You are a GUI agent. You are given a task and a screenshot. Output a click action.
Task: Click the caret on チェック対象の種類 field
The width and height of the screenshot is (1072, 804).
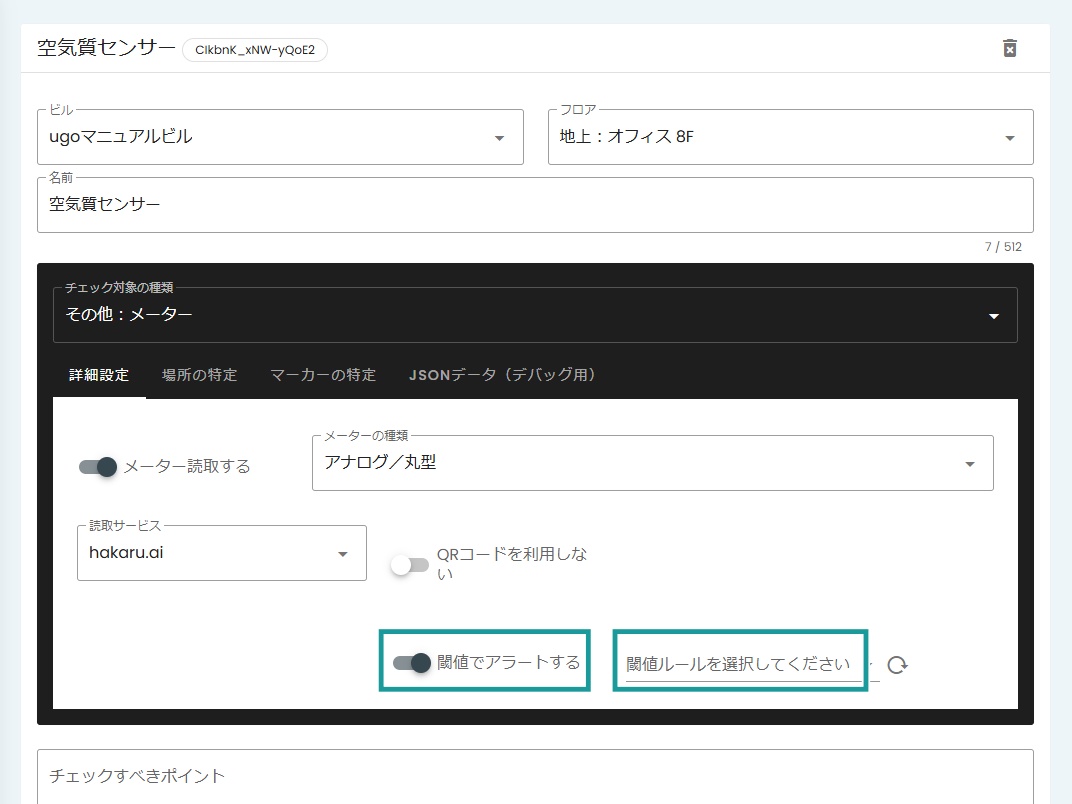pyautogui.click(x=993, y=315)
